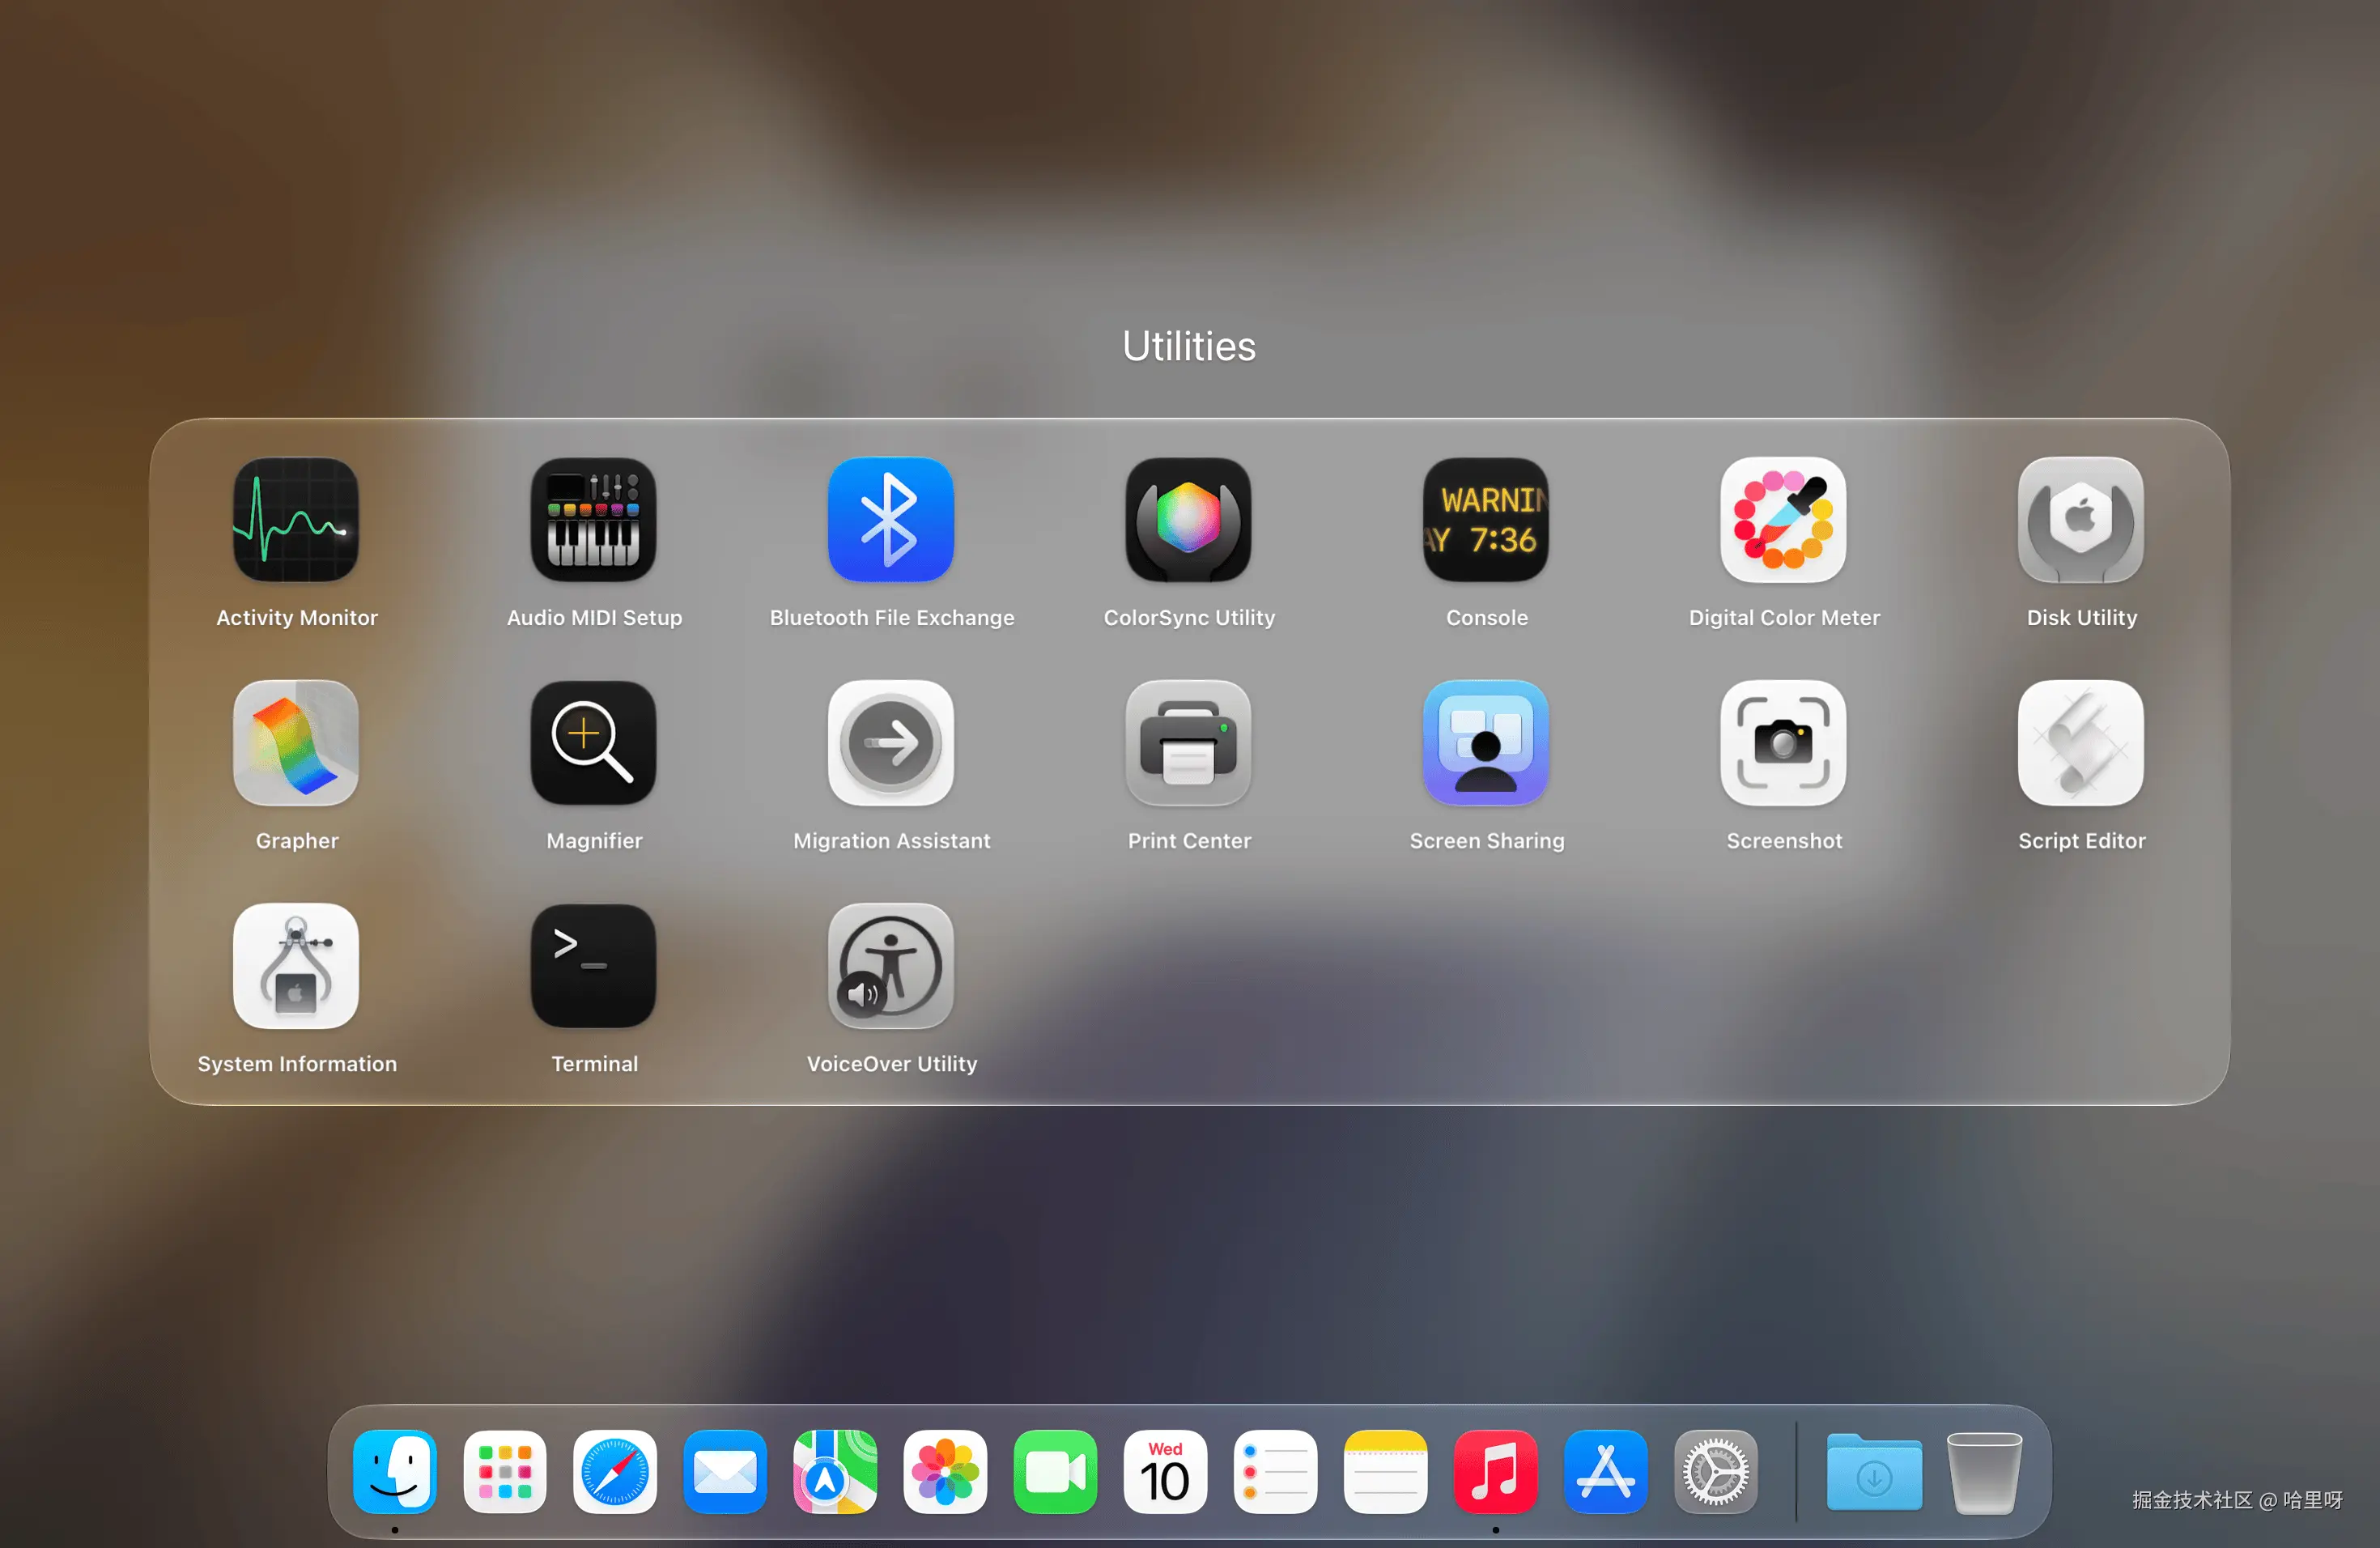The height and width of the screenshot is (1548, 2380).
Task: Open VoiceOver Utility
Action: [x=891, y=966]
